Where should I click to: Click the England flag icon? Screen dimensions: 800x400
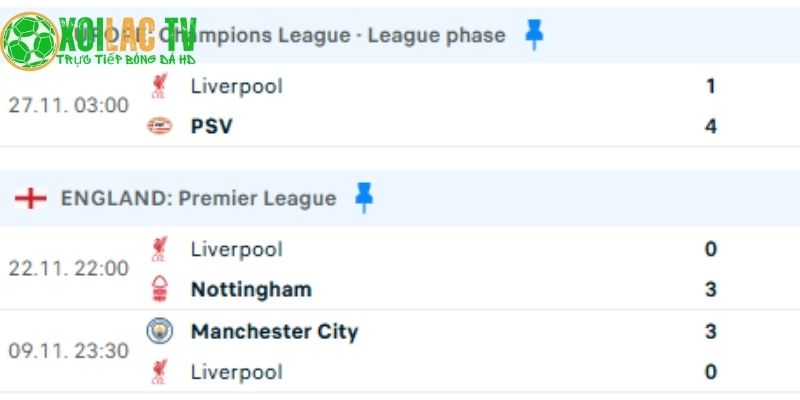31,198
